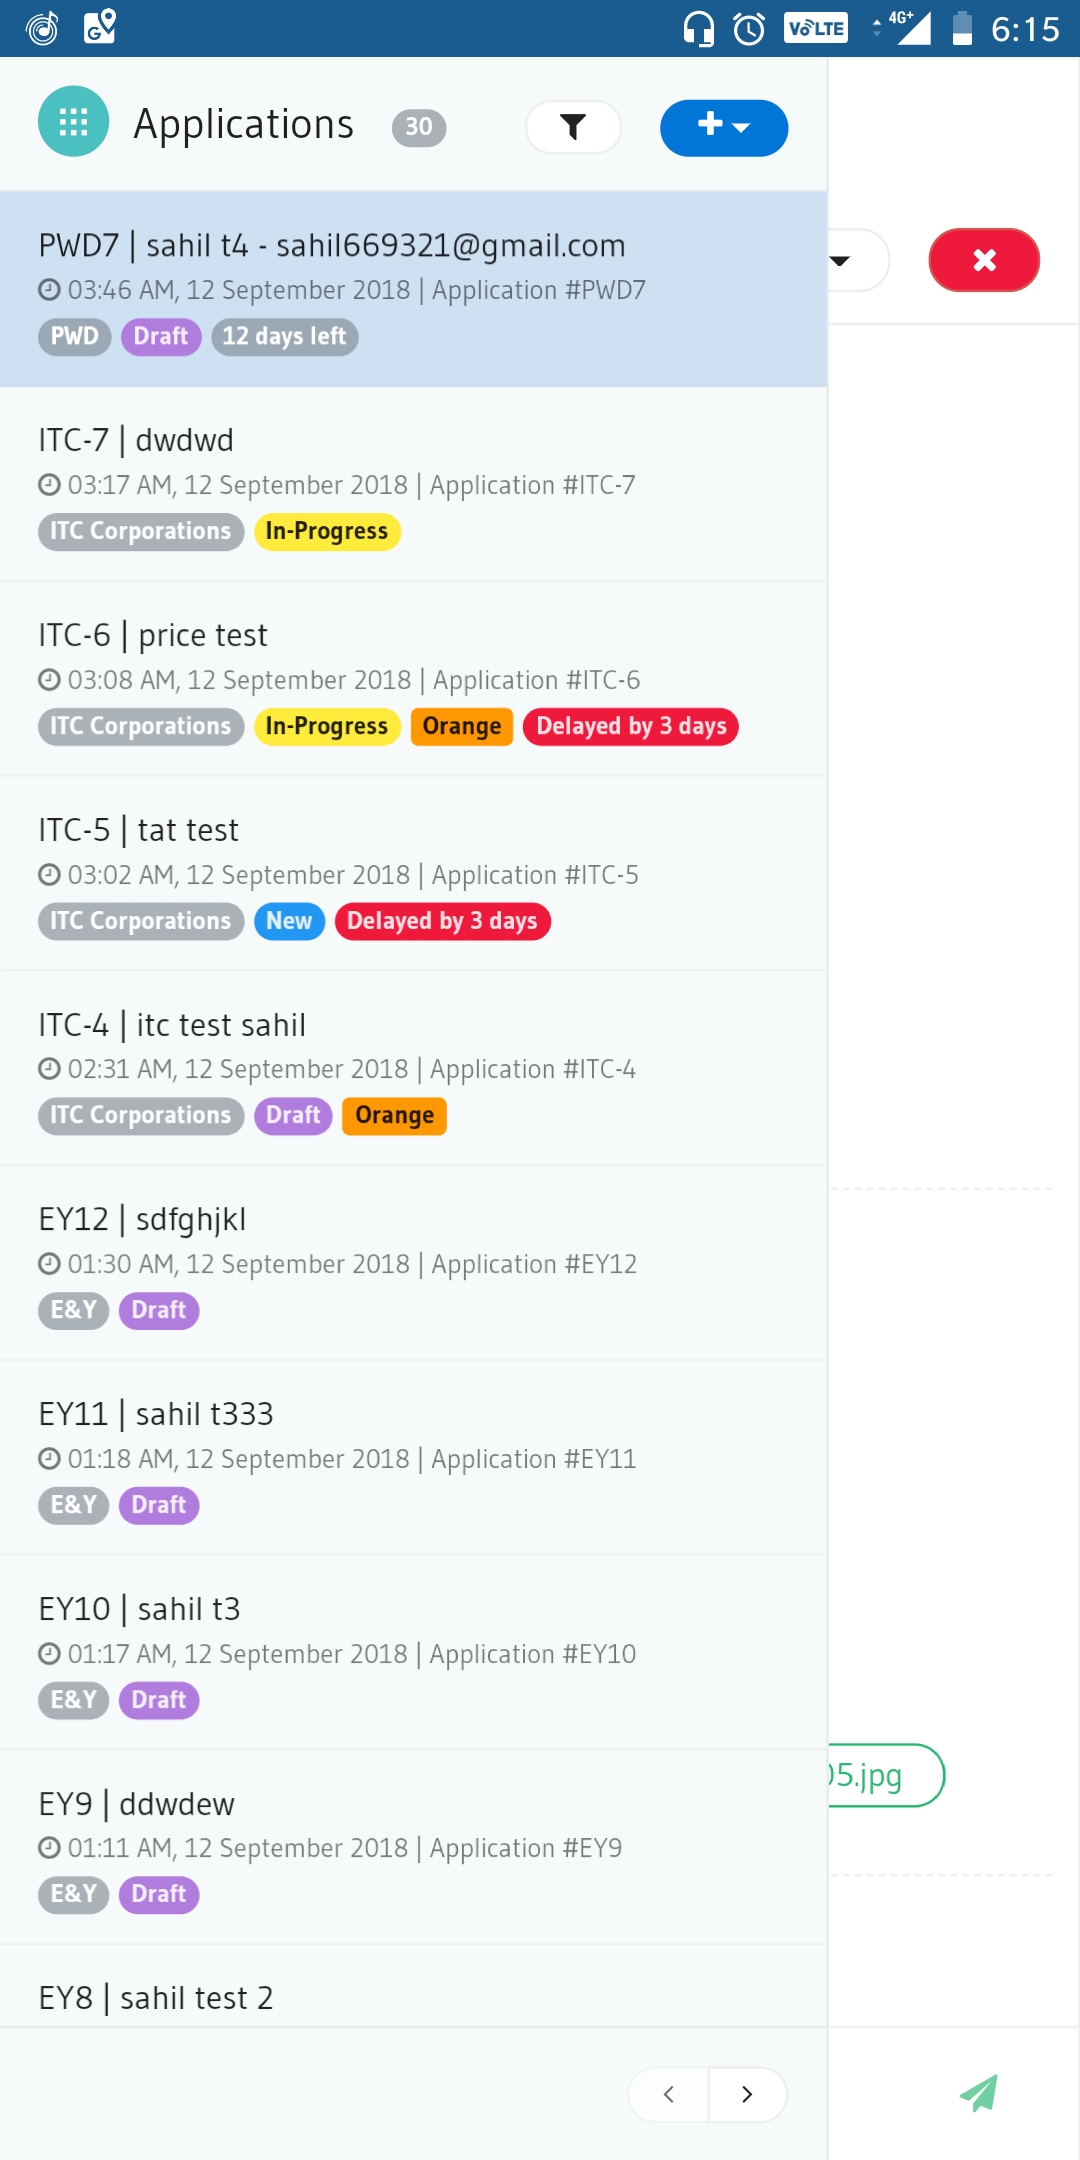Expand the blue plus add dropdown
1080x2160 pixels.
click(724, 127)
